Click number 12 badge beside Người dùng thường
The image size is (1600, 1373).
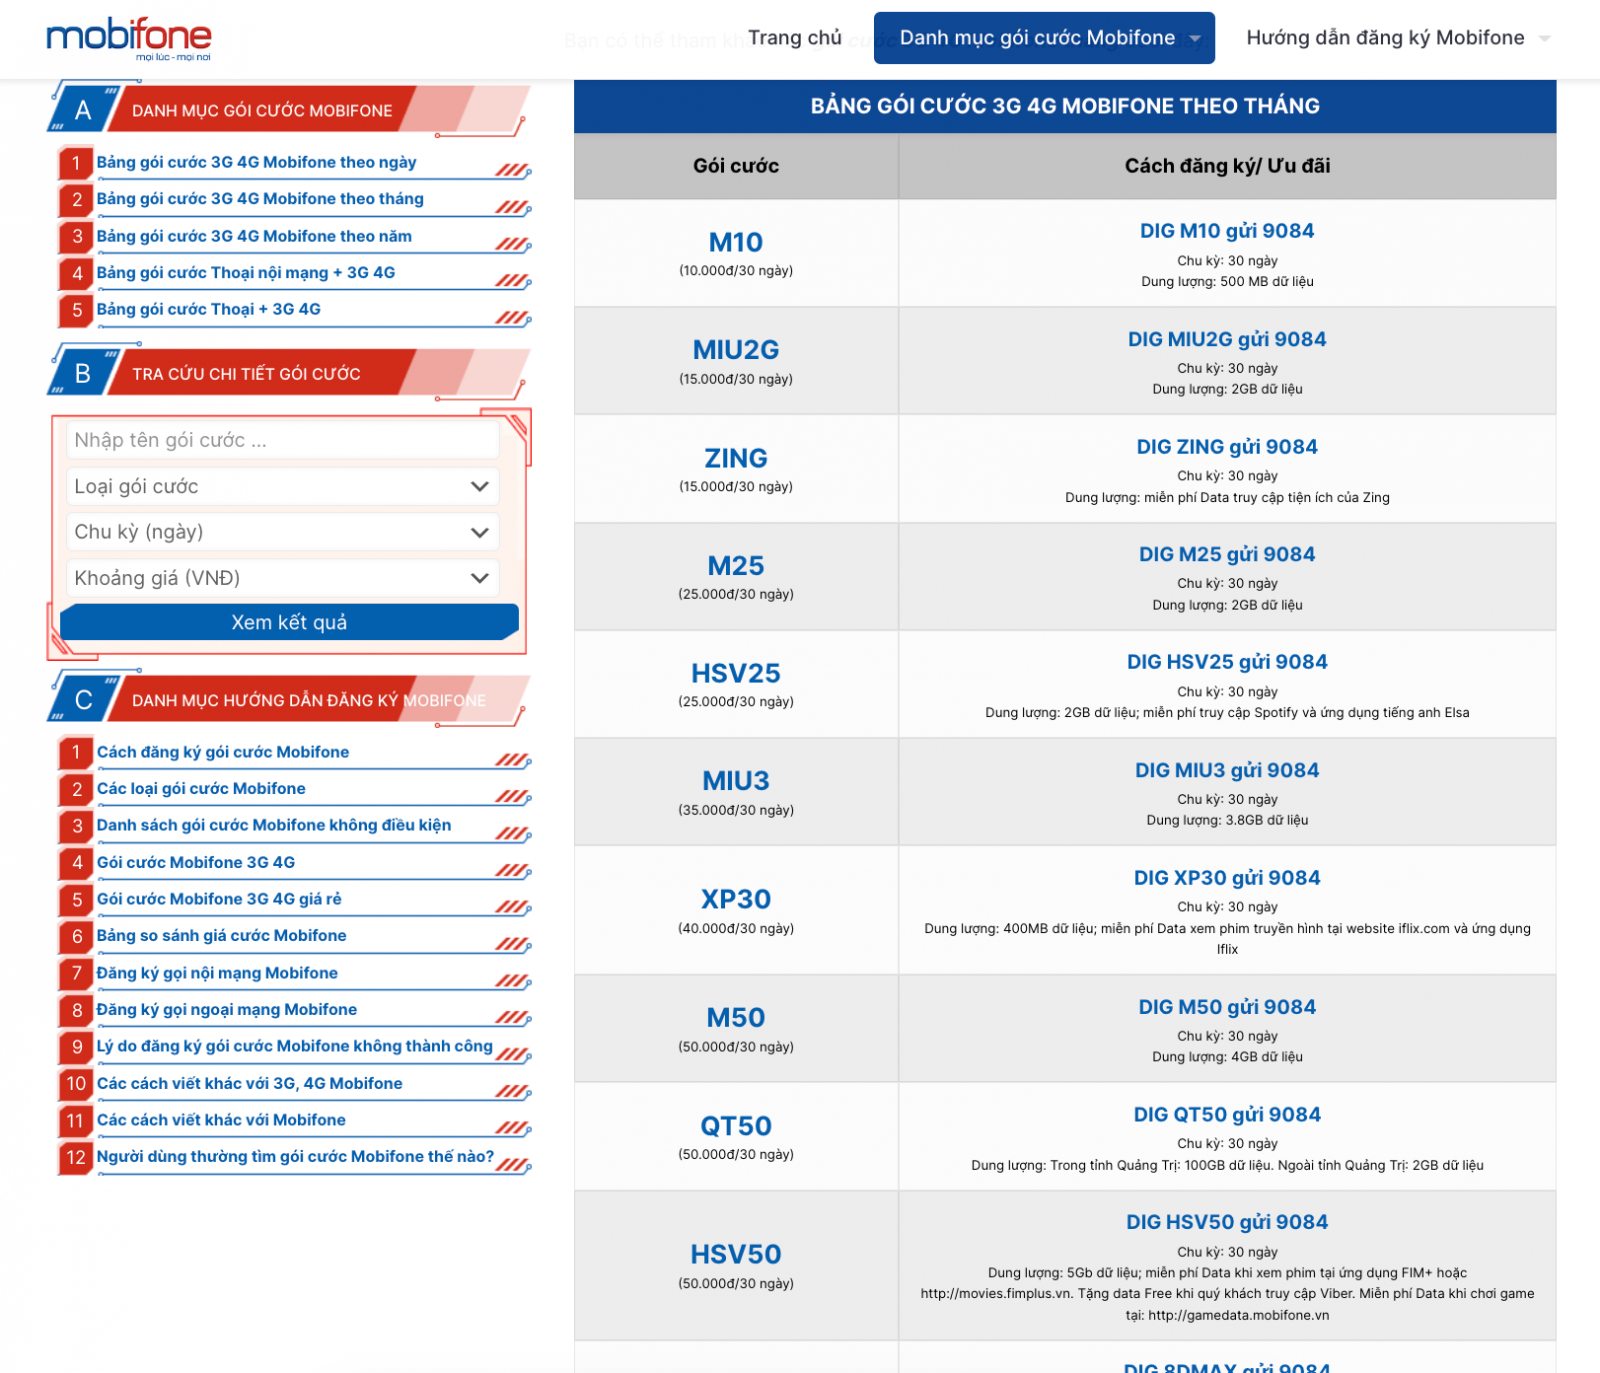coord(76,1157)
